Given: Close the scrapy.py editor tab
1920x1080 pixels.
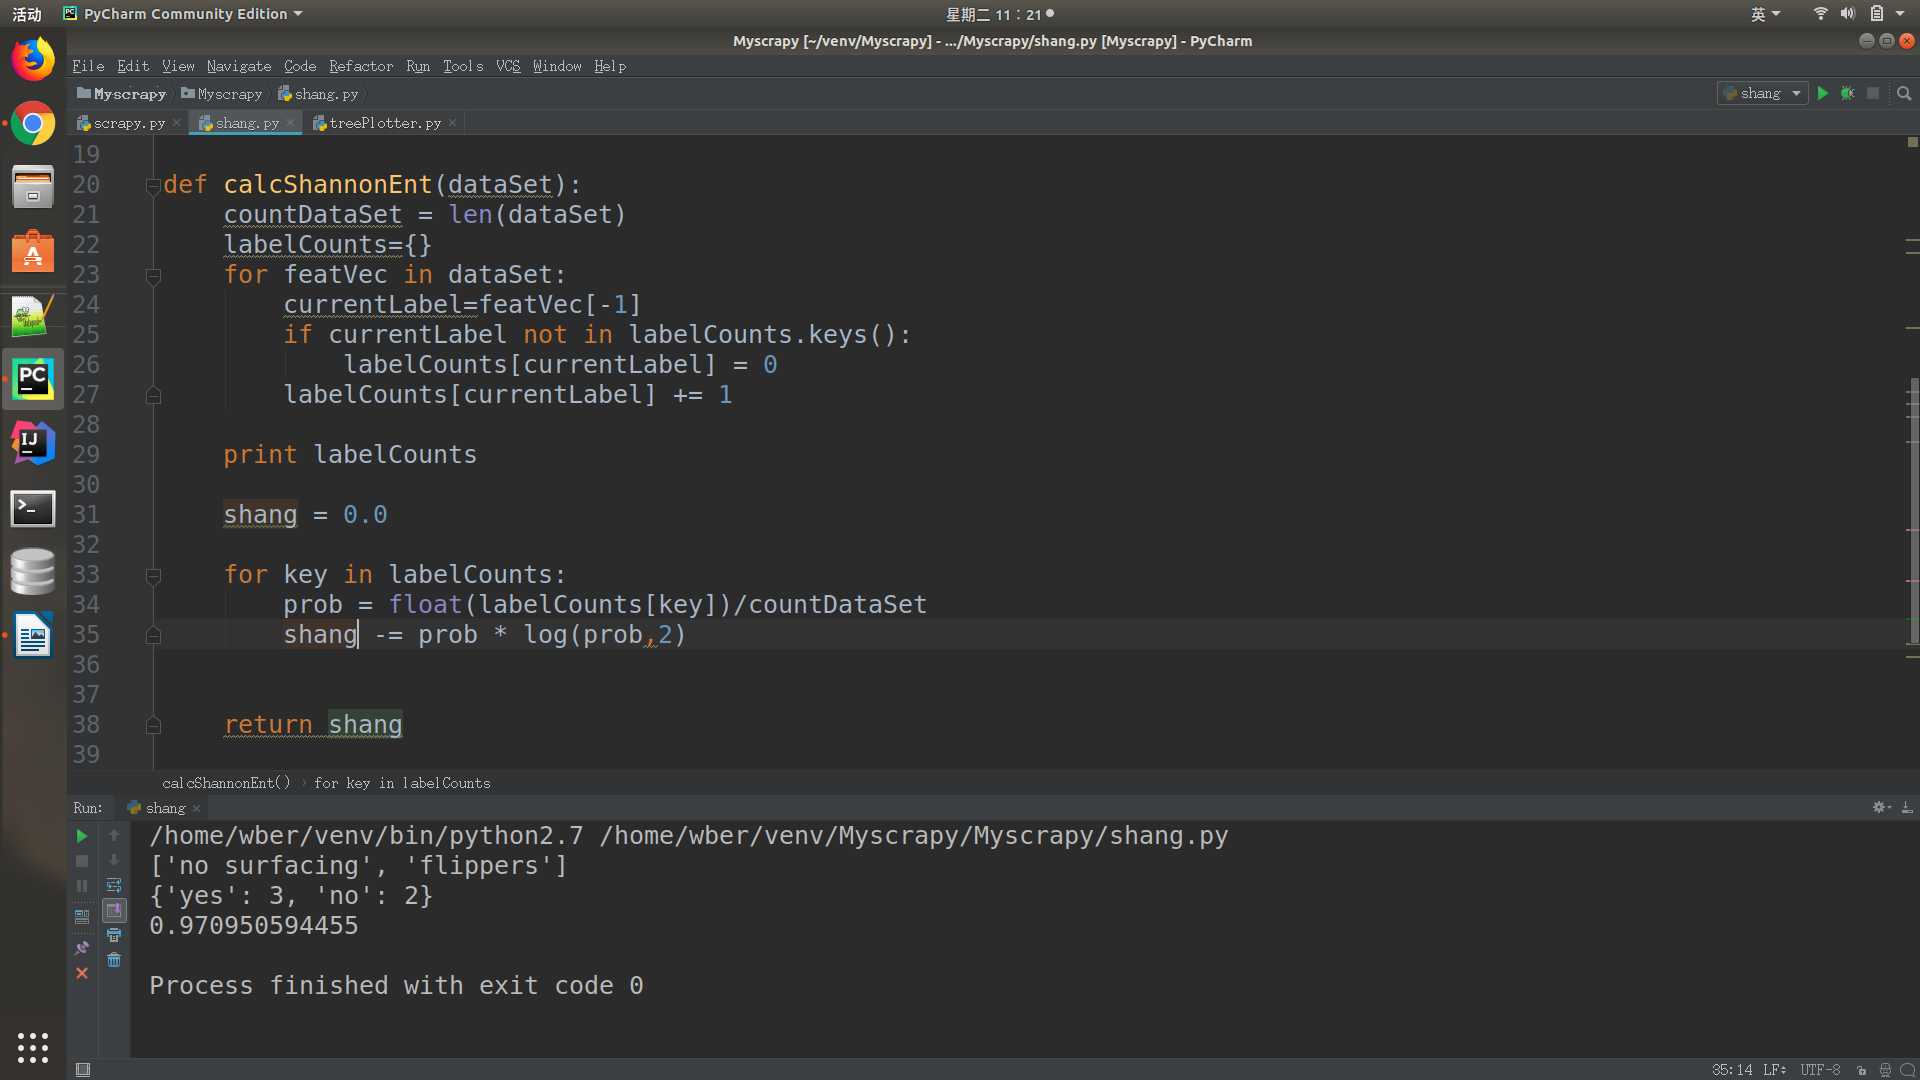Looking at the screenshot, I should [176, 123].
